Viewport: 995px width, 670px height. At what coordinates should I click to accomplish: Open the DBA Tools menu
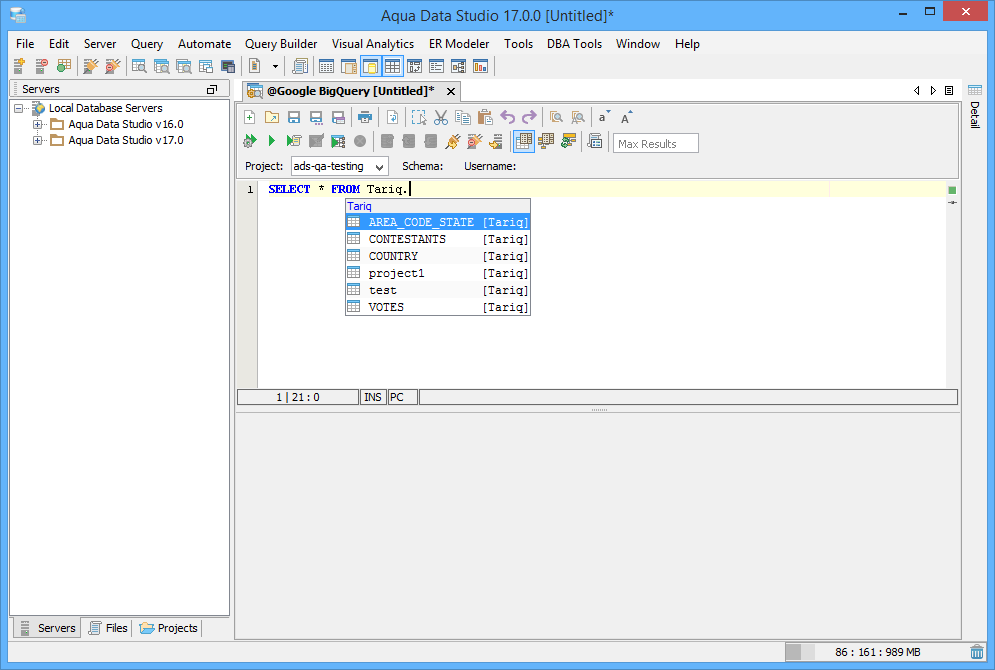coord(574,44)
